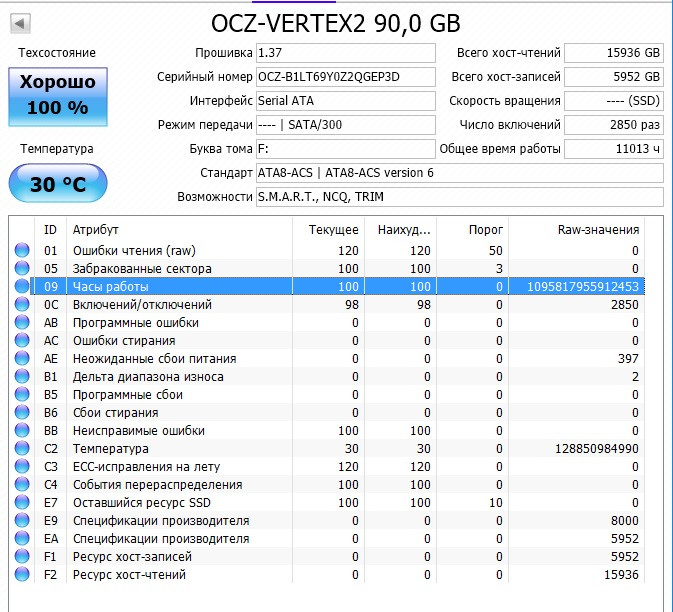
Task: Click the Режим передачи field with SATA/300
Action: coord(346,125)
